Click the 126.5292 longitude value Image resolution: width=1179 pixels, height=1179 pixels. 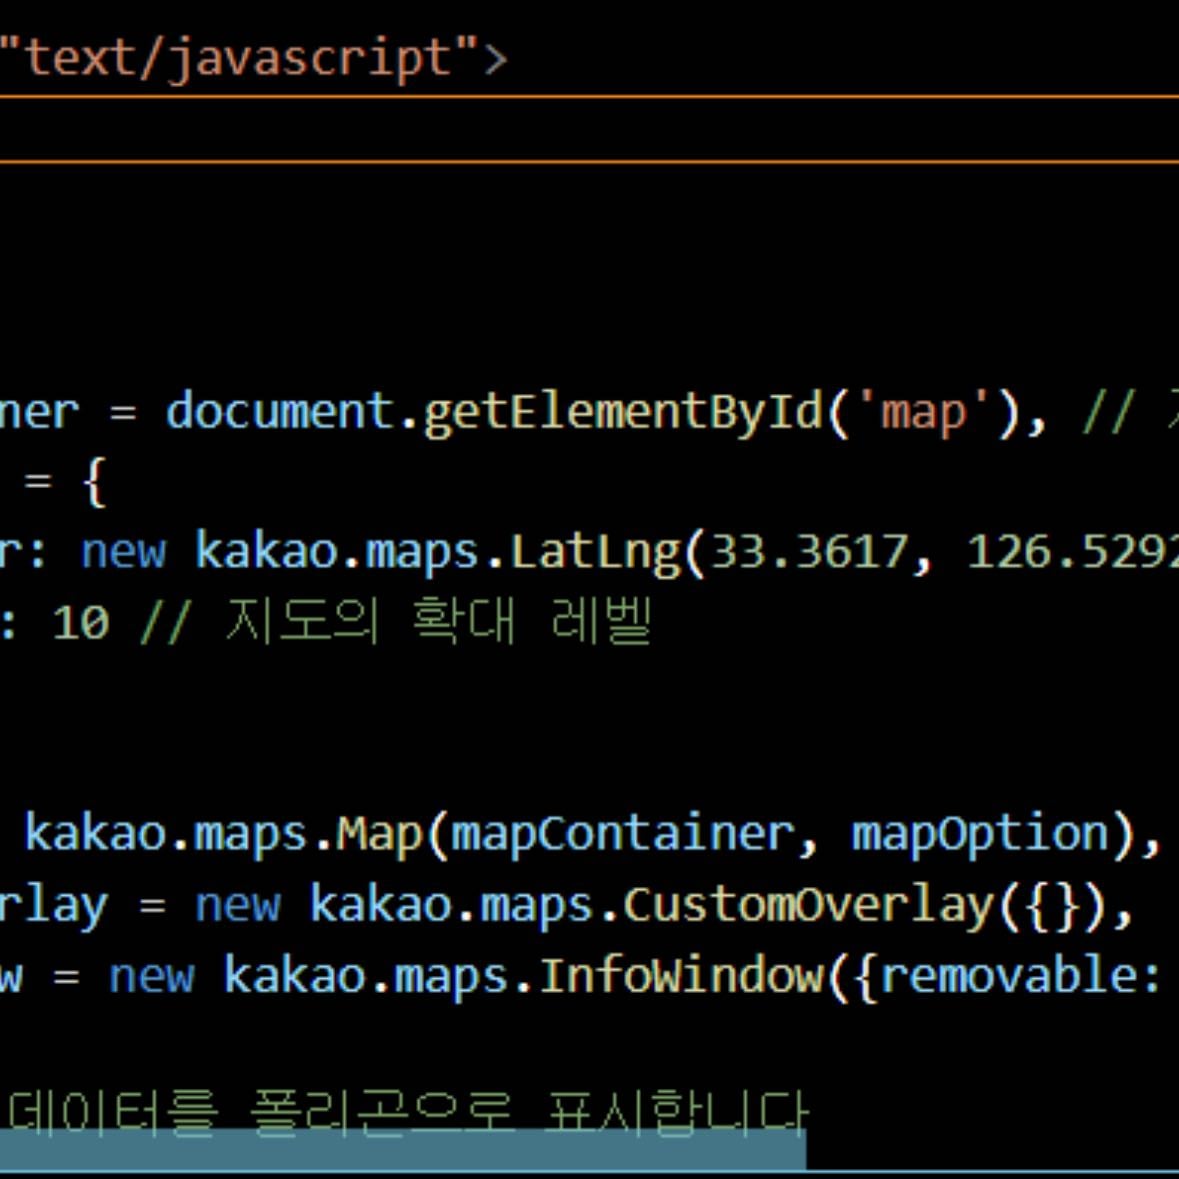tap(1073, 553)
